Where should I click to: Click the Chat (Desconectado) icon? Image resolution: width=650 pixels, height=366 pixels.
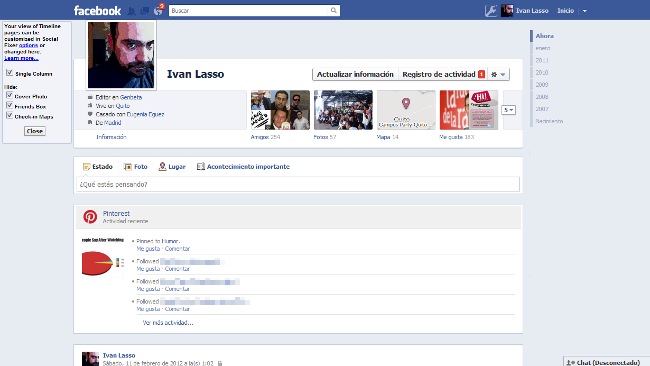click(x=570, y=363)
